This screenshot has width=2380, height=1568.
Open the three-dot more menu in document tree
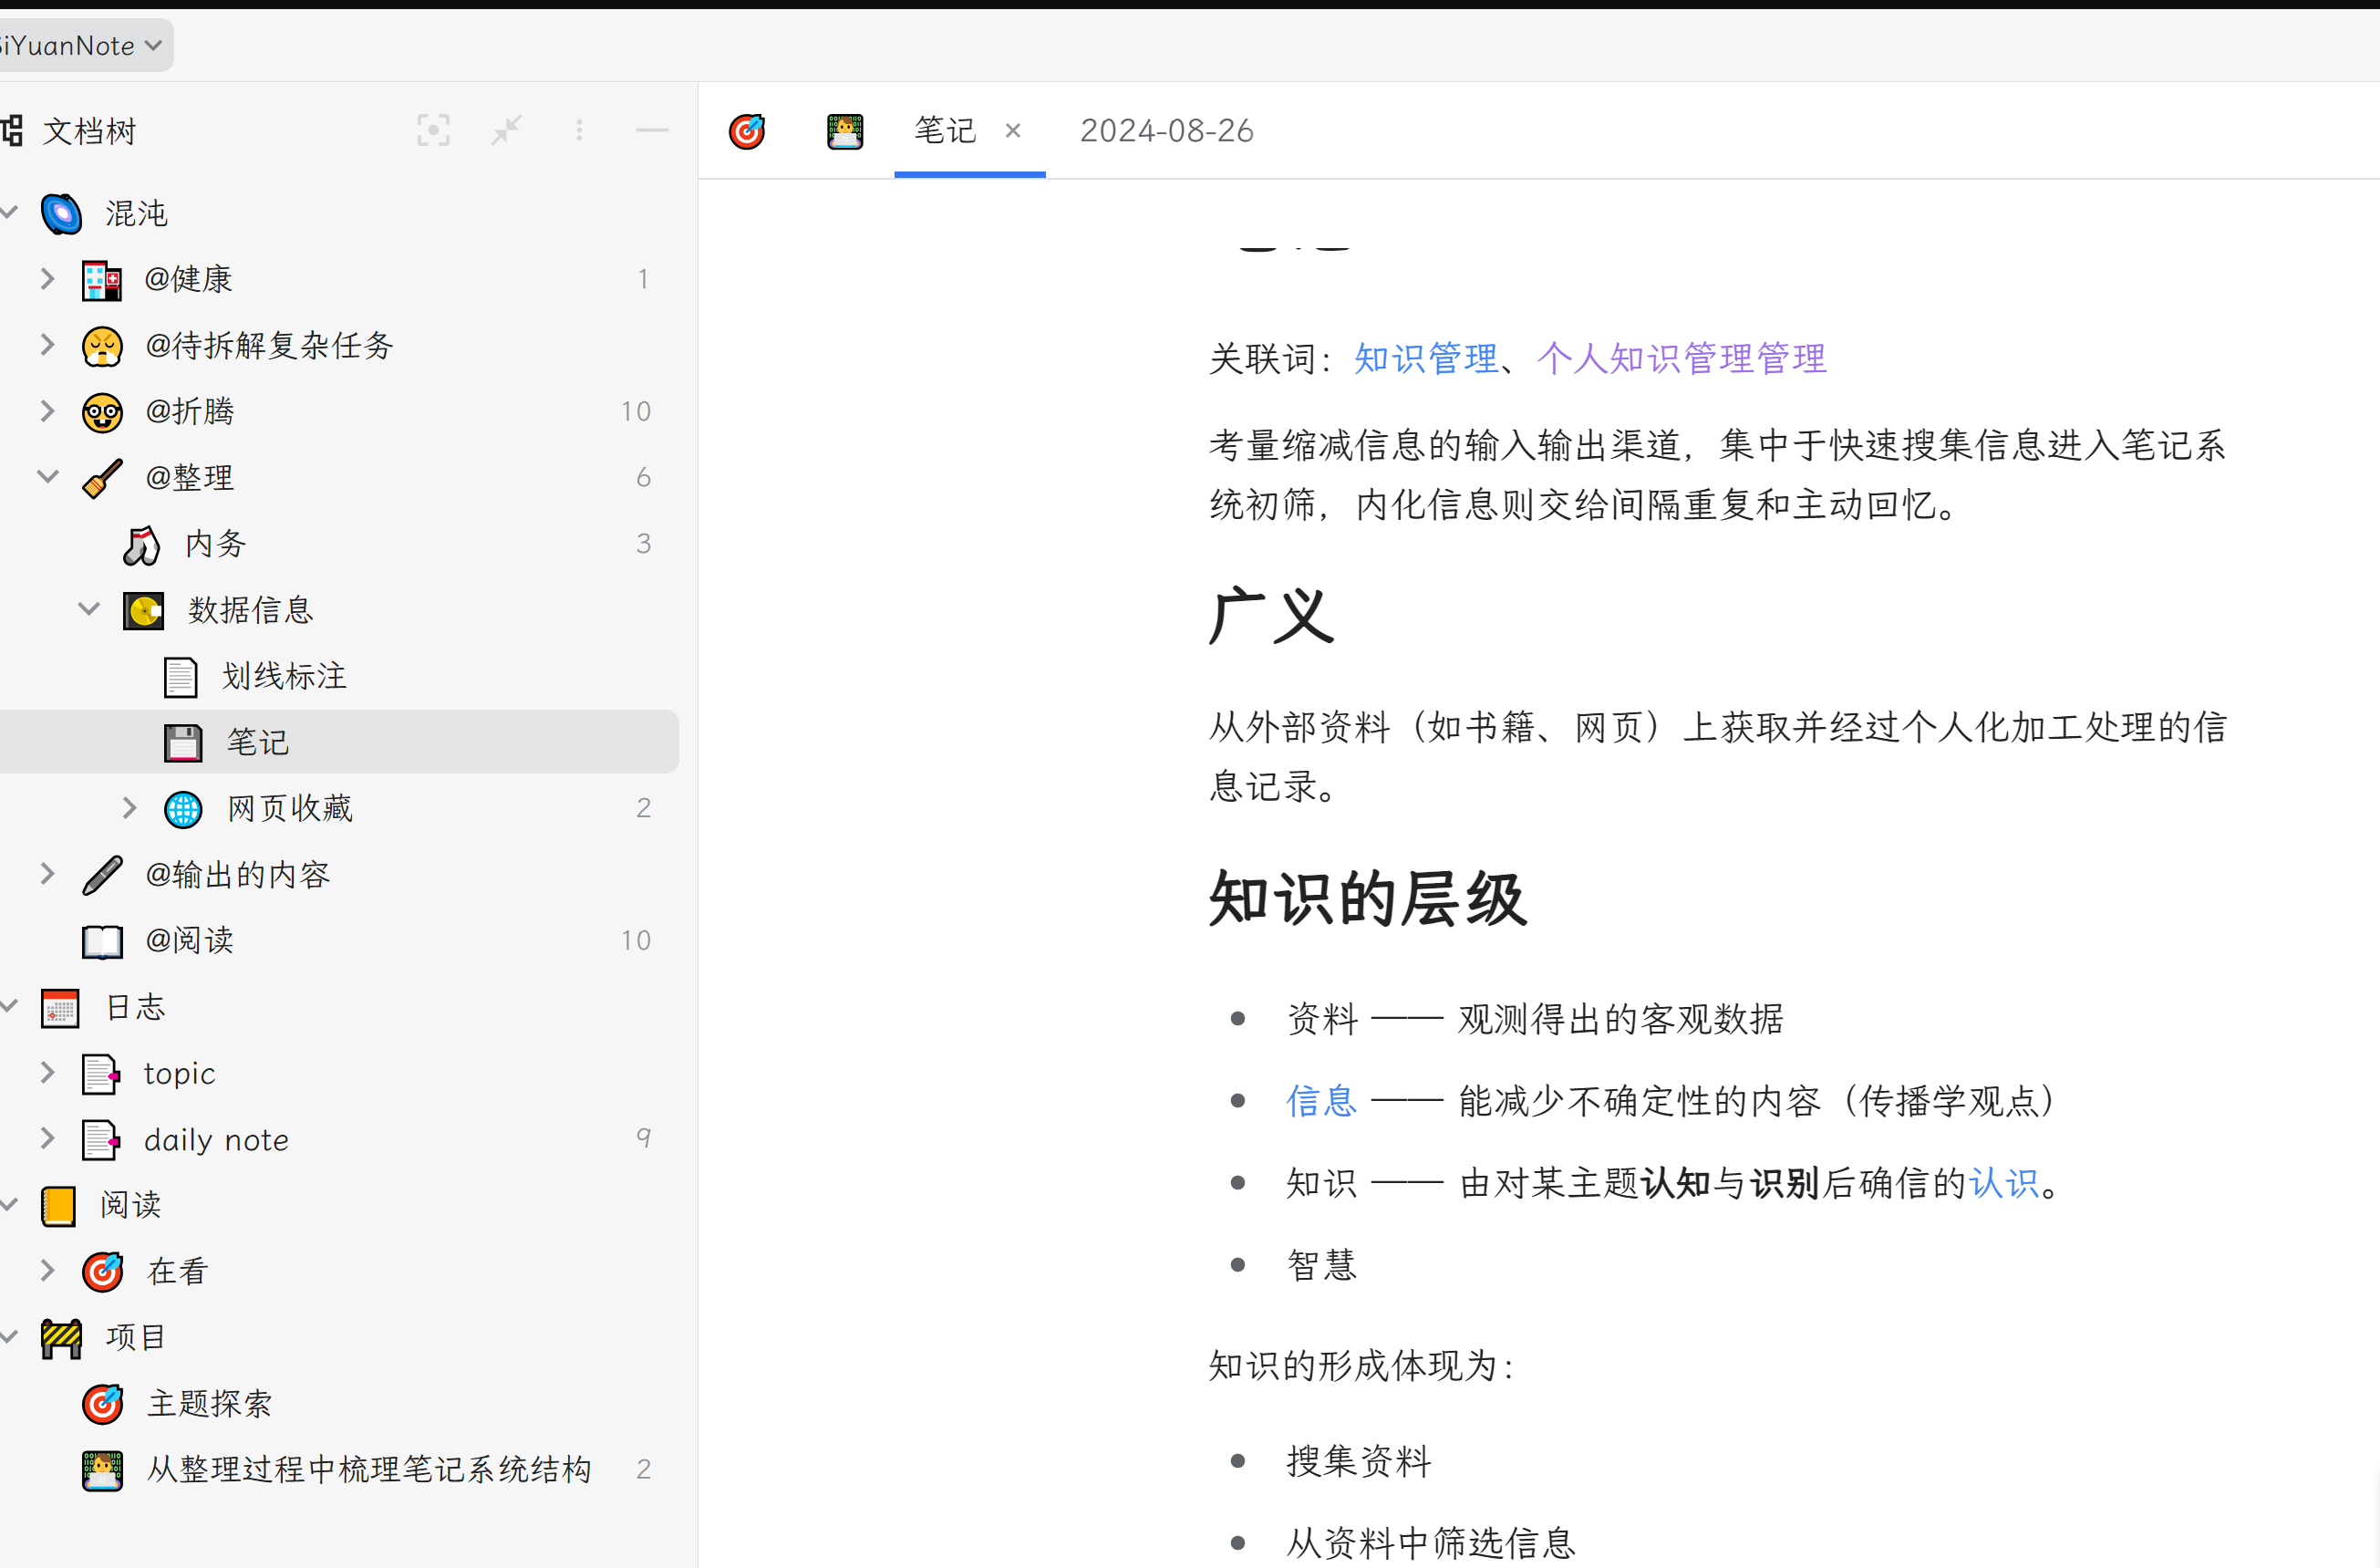click(579, 130)
